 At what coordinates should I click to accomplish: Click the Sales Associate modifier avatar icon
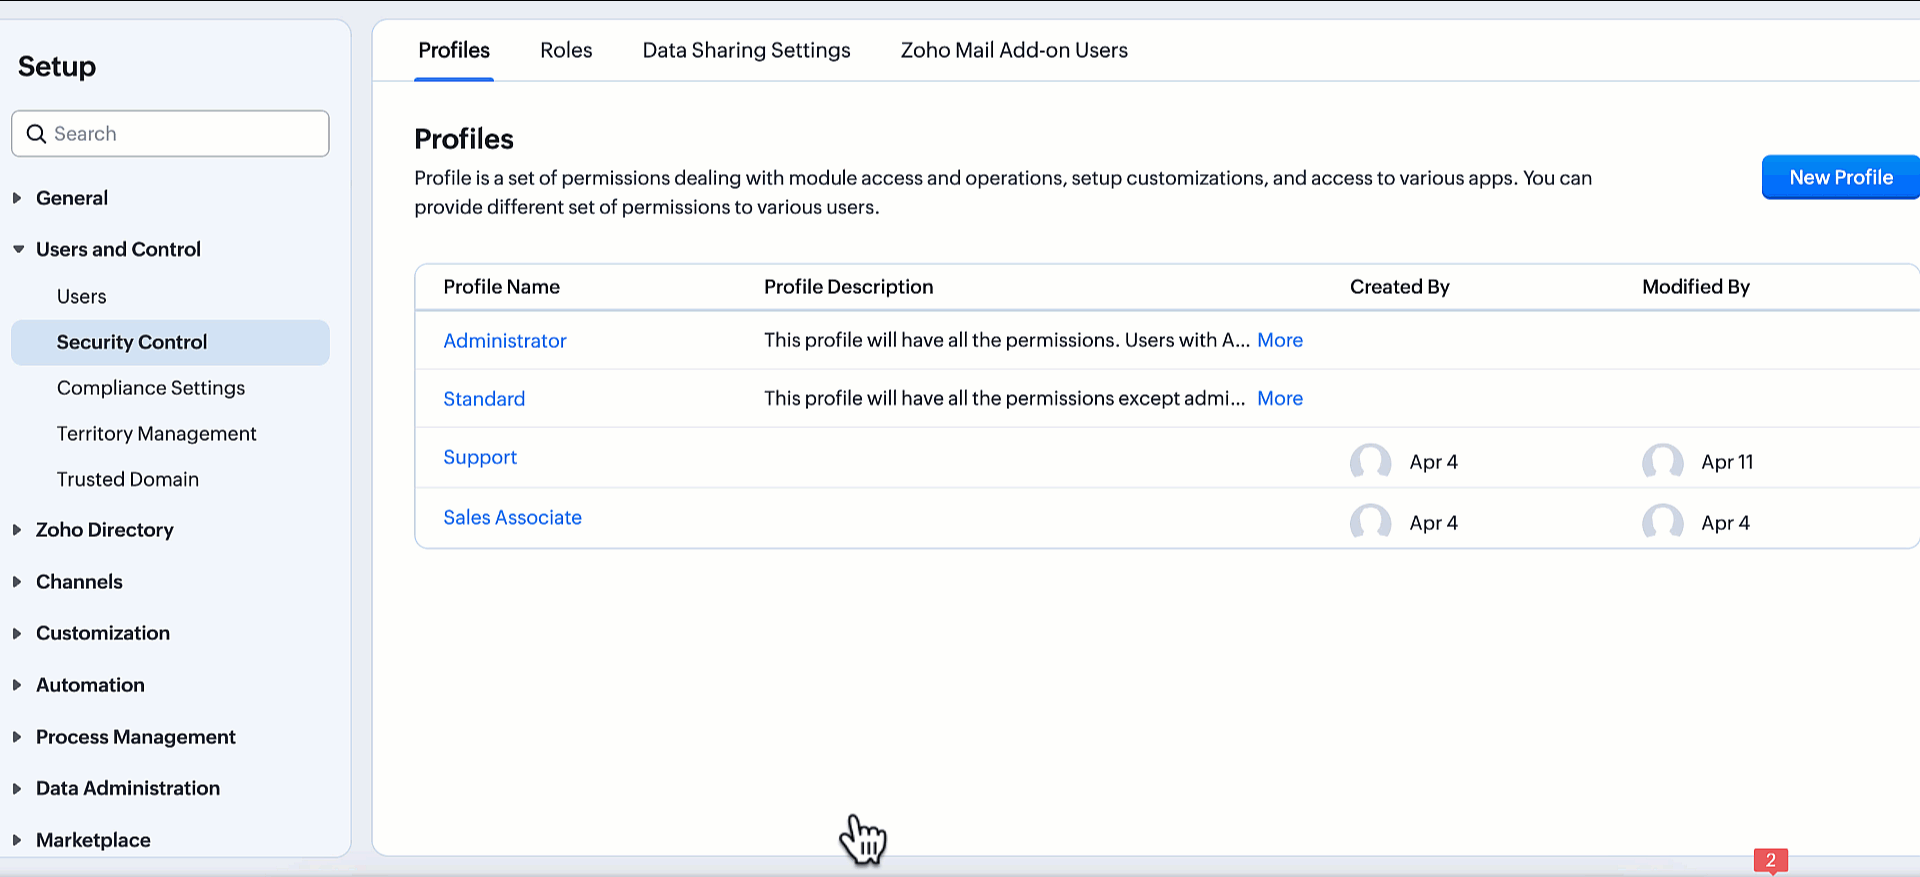click(1662, 522)
